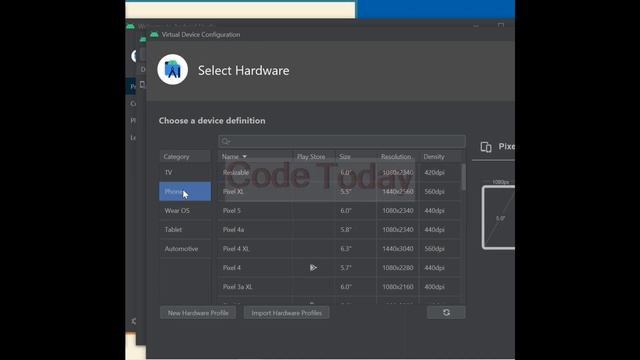Select the Pixel 3a XL device row
Screen dimensions: 640x360
340,287
